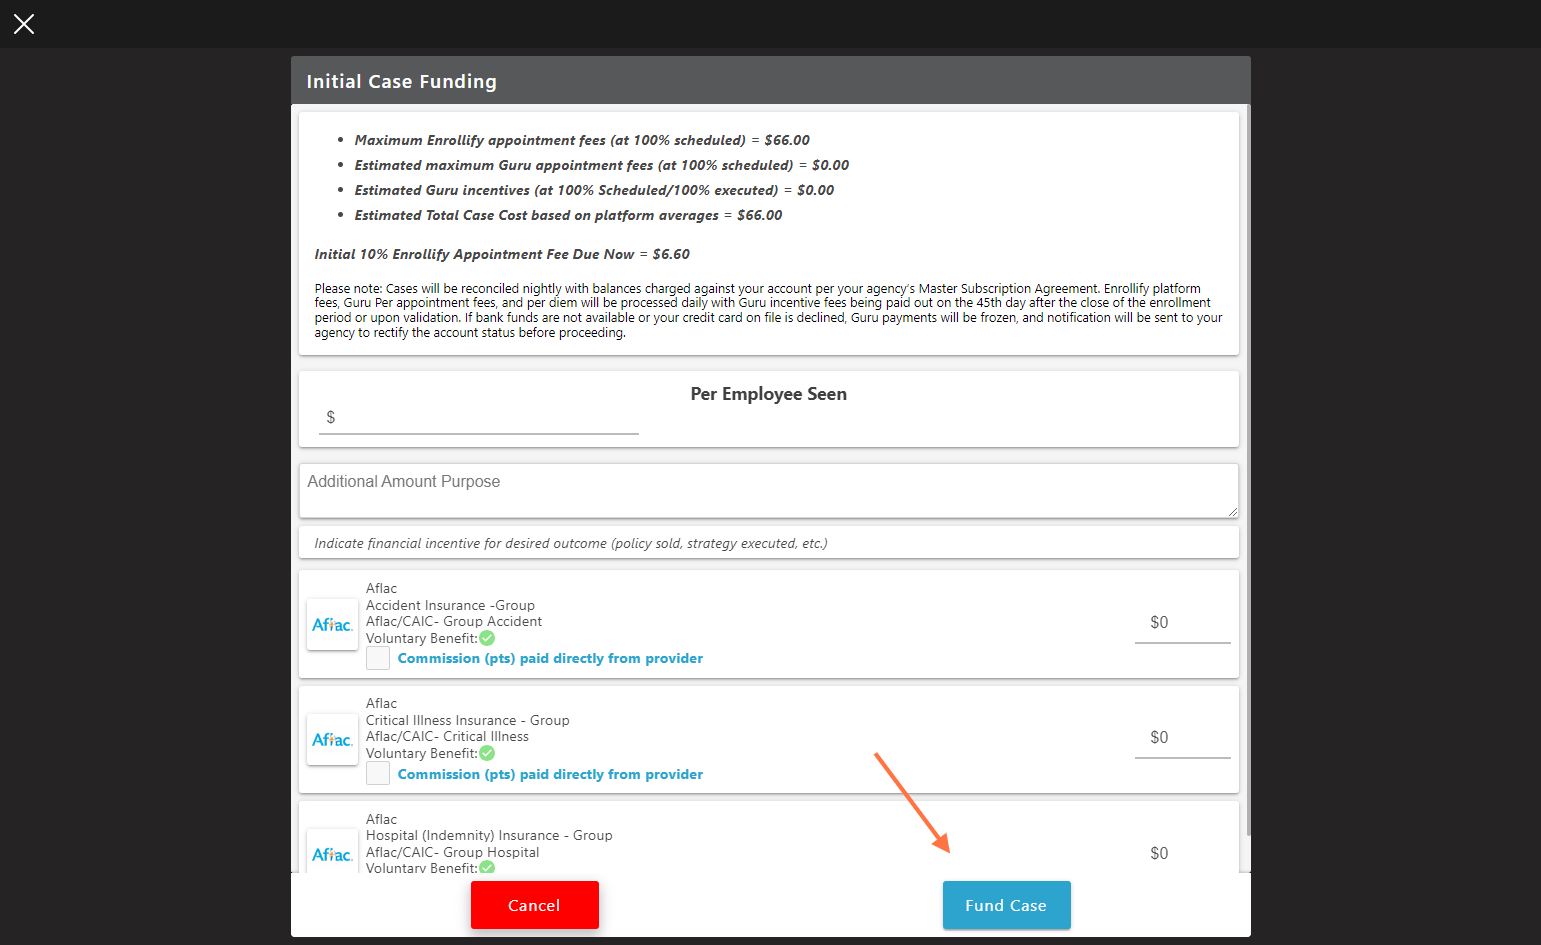The image size is (1541, 945).
Task: Click 'Estimated Guru incentives' bullet
Action: (594, 190)
